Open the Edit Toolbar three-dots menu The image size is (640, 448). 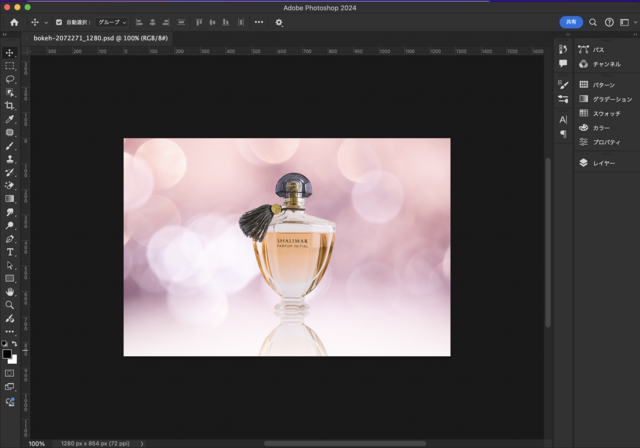pos(10,332)
